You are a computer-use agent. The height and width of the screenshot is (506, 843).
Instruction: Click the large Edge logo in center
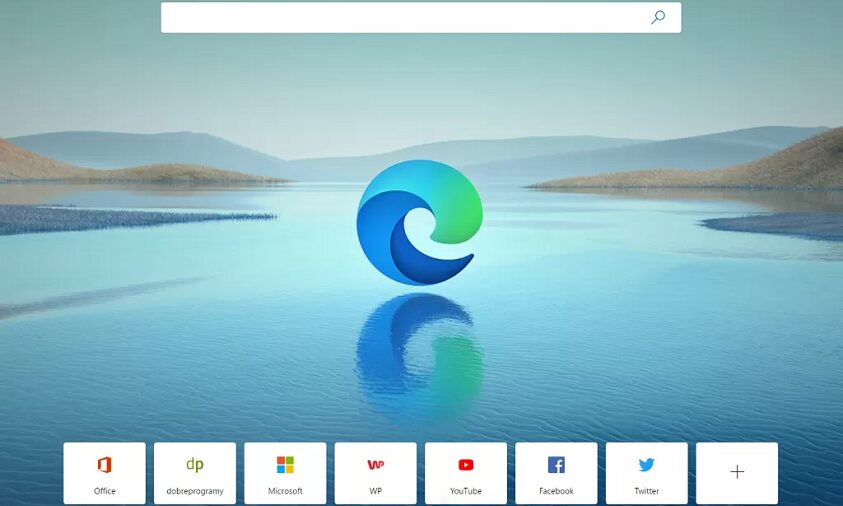click(x=419, y=223)
